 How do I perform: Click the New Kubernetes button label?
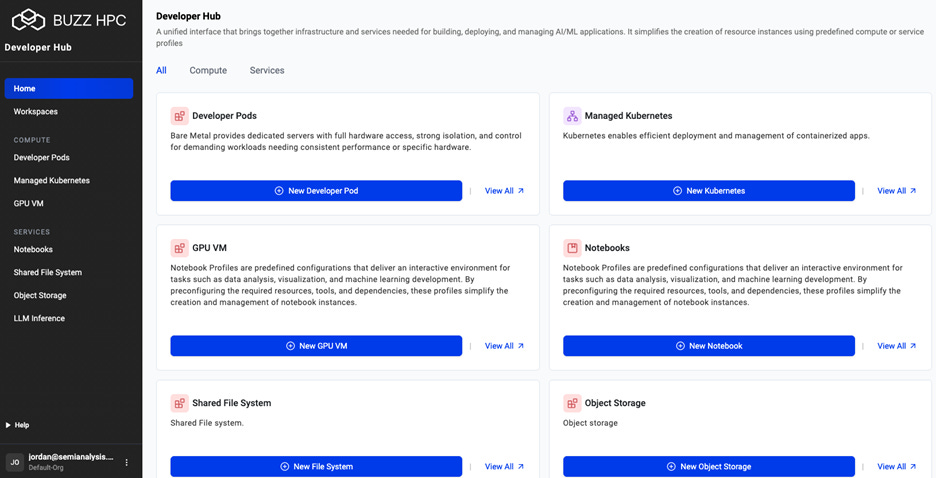pyautogui.click(x=716, y=191)
